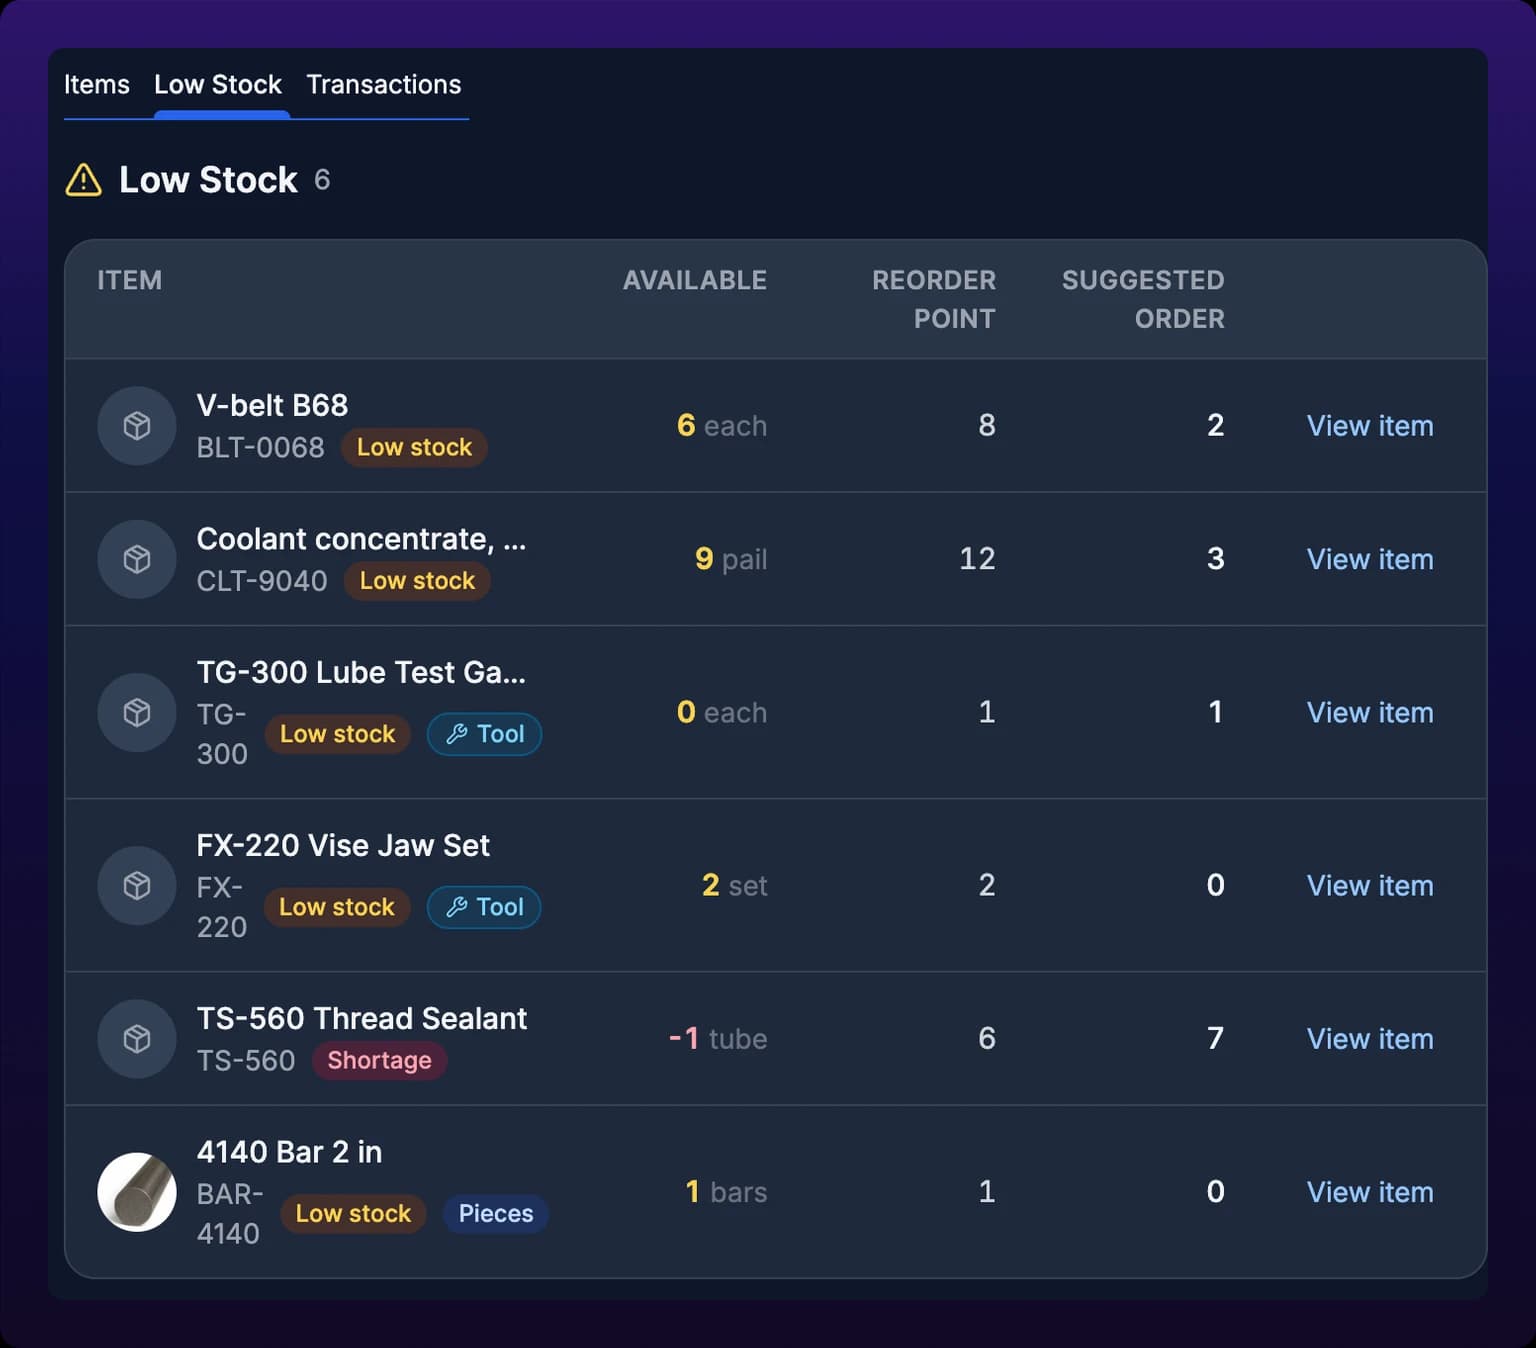
Task: Click the 2 set available quantity
Action: (x=735, y=885)
